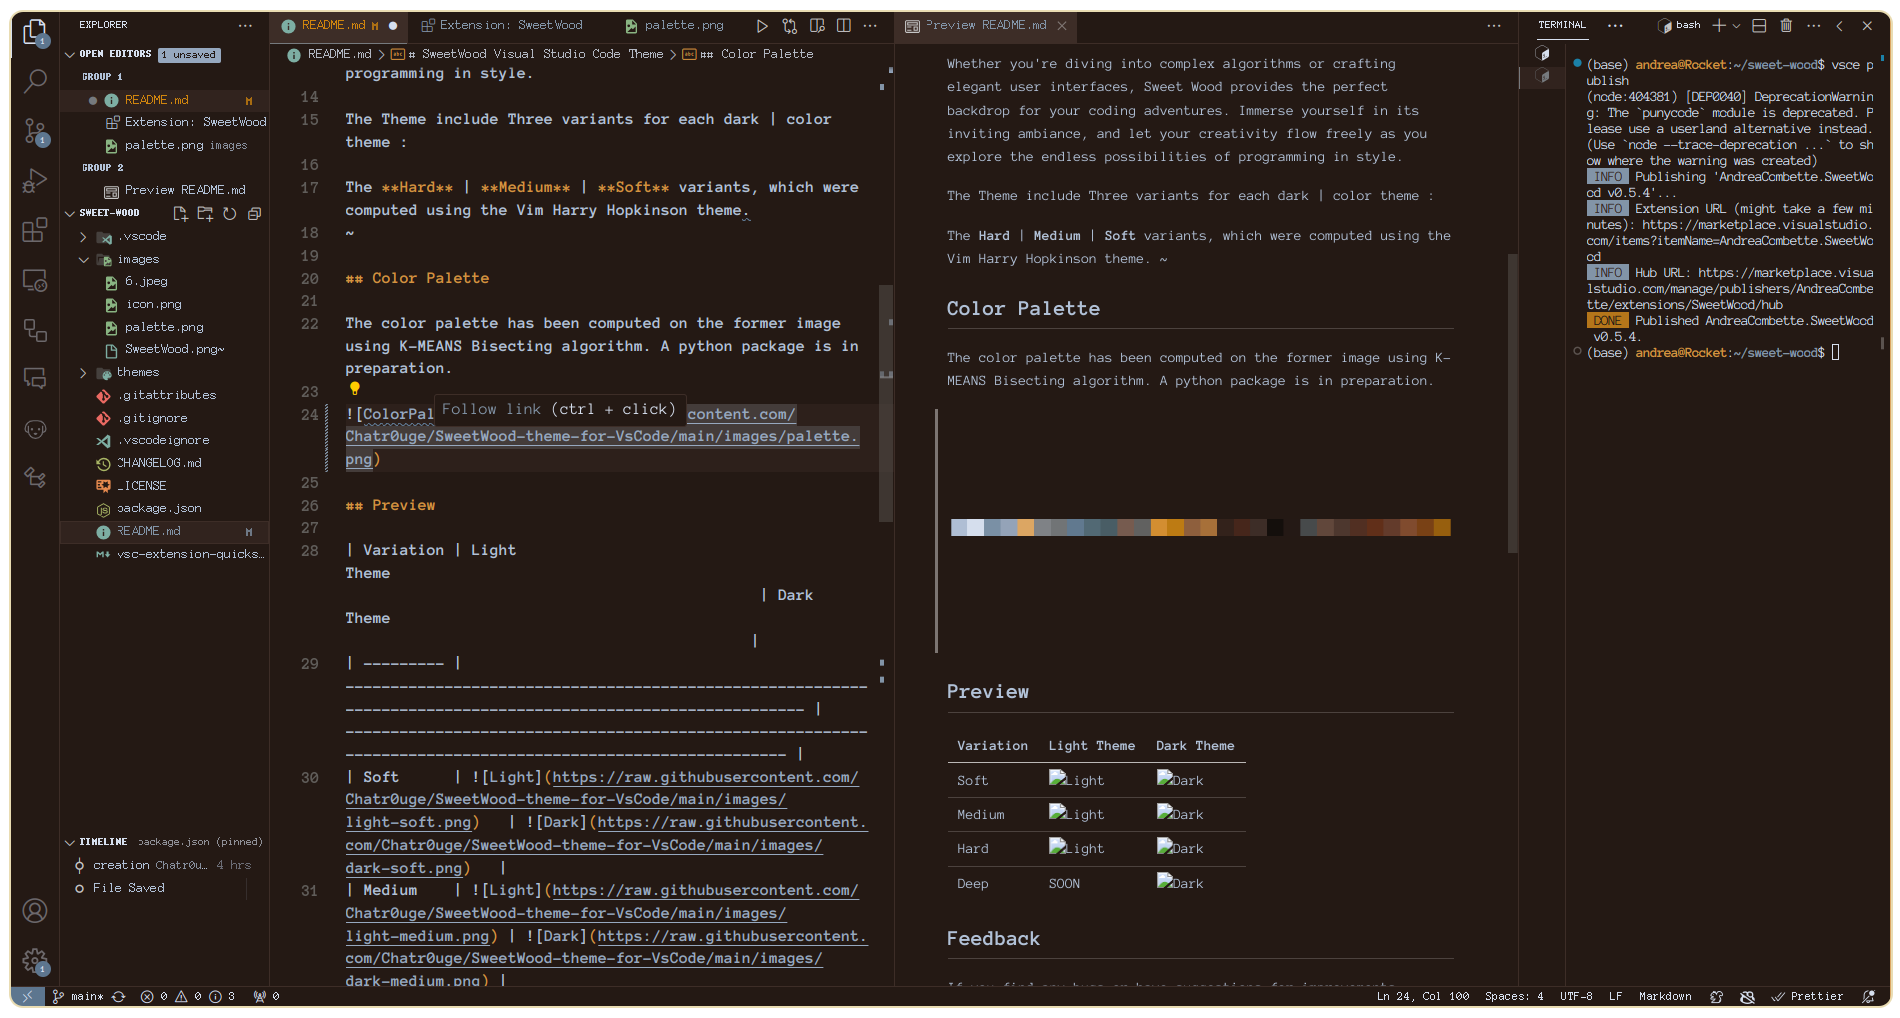Screen dimensions: 1900x1018
Task: Click the Run play icon in editor toolbar
Action: point(762,25)
